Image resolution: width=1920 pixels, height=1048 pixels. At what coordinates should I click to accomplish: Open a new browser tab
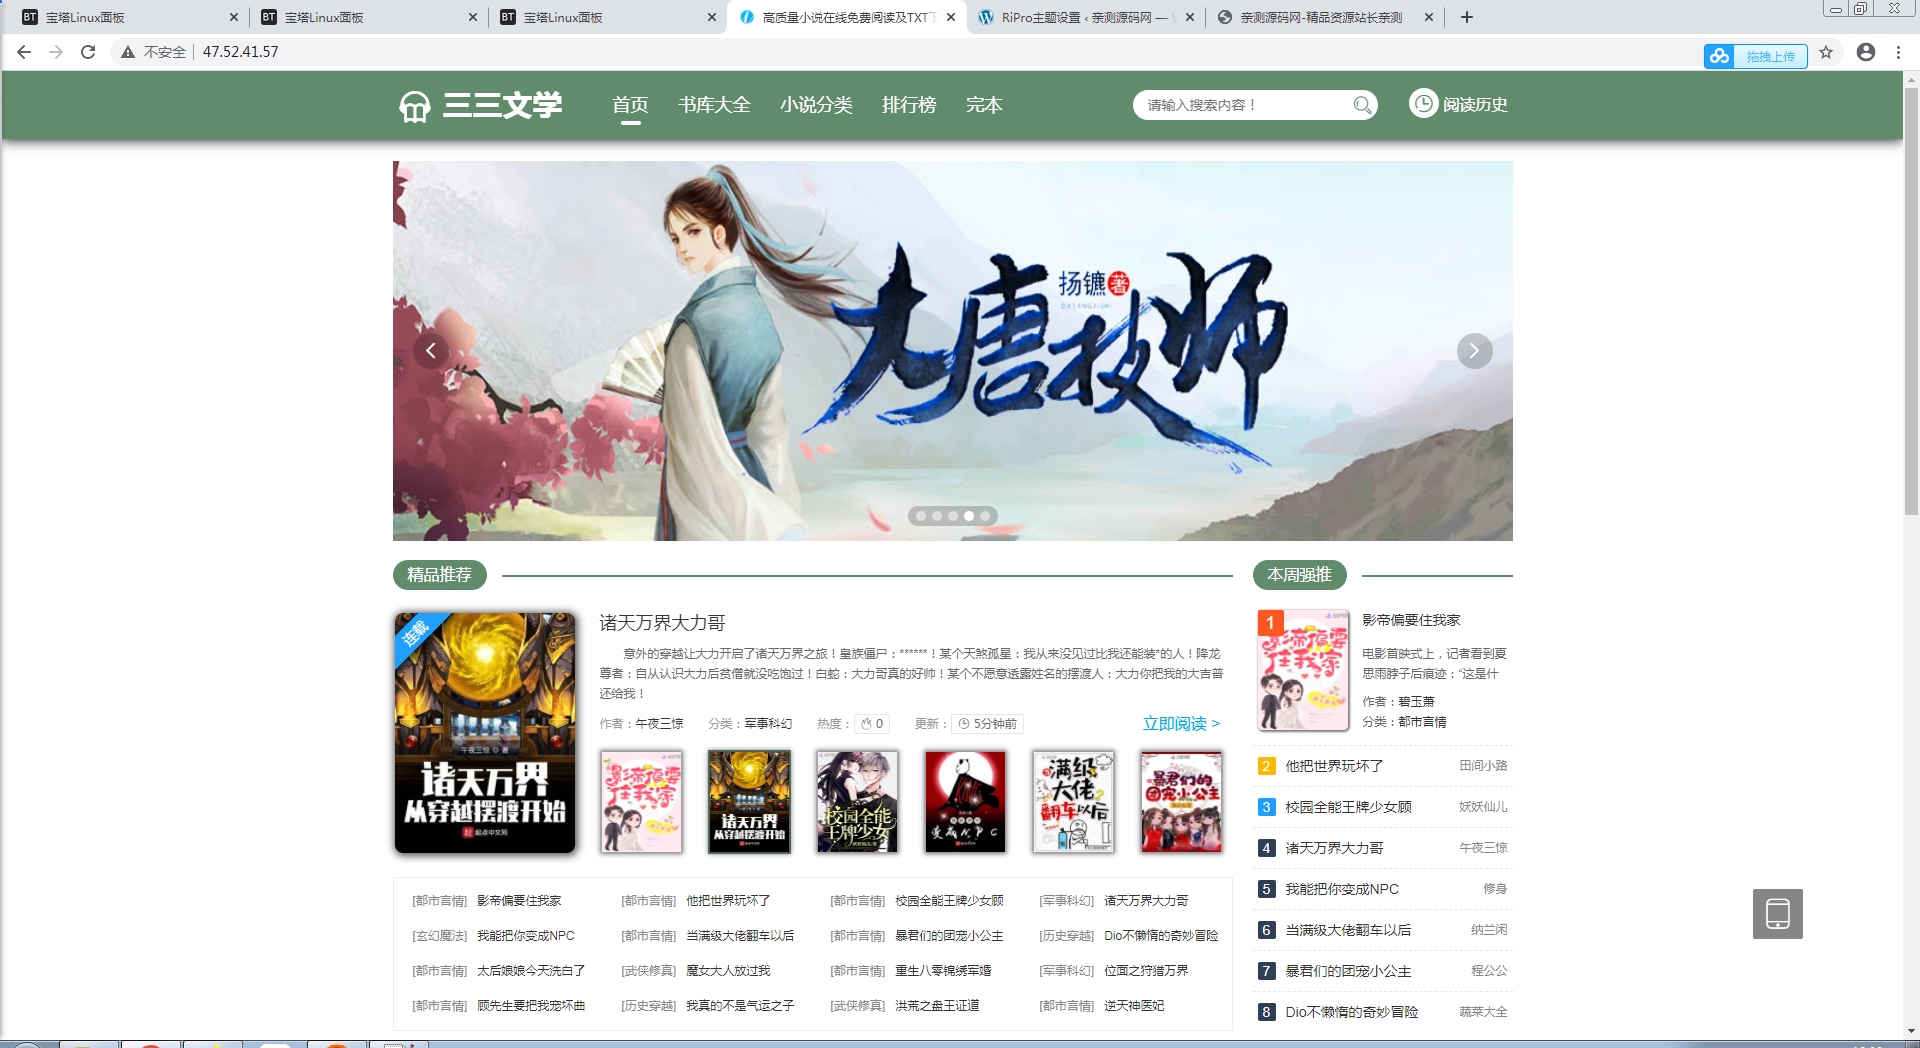click(1466, 17)
